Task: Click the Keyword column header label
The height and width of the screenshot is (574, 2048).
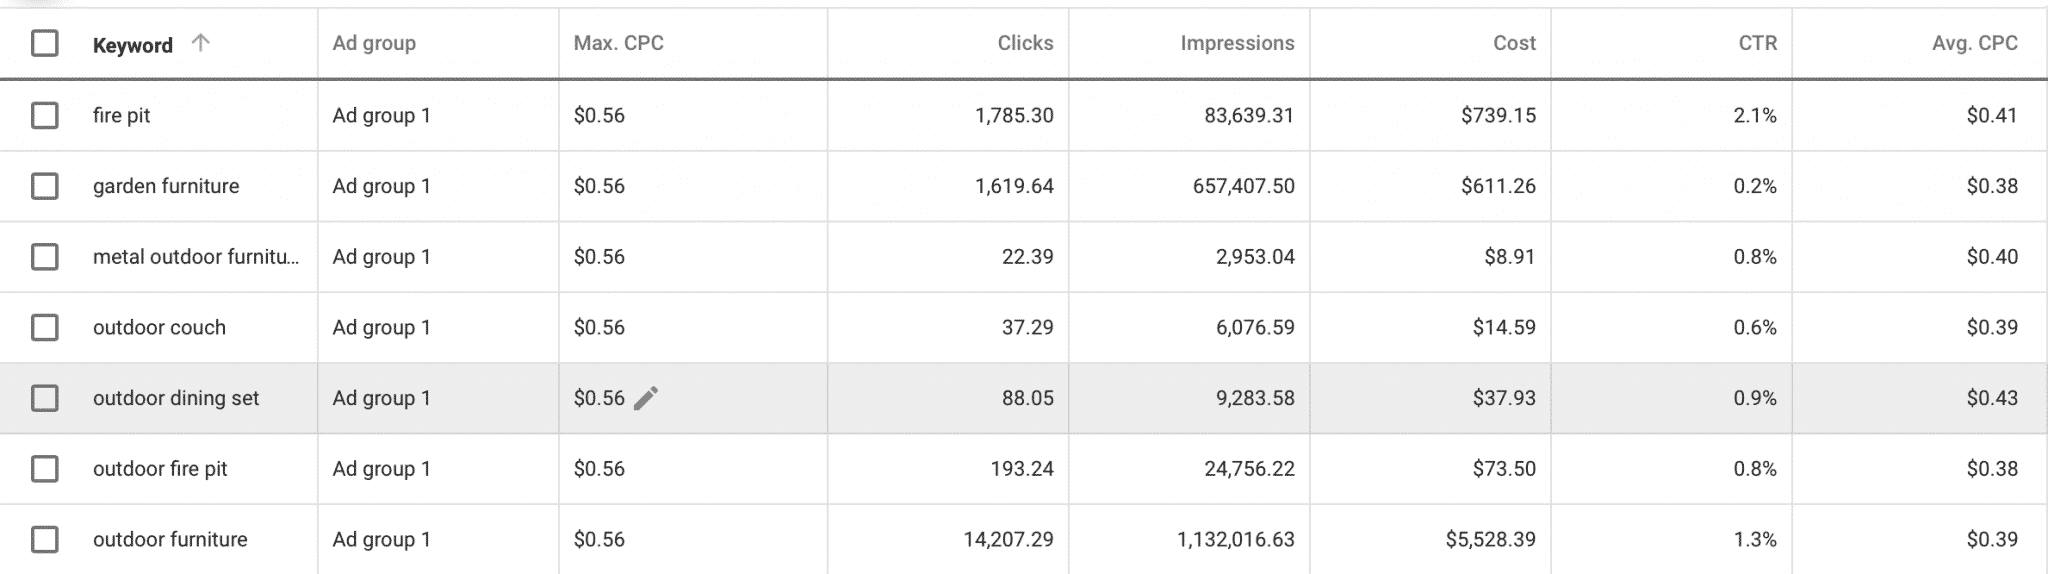Action: (x=132, y=45)
